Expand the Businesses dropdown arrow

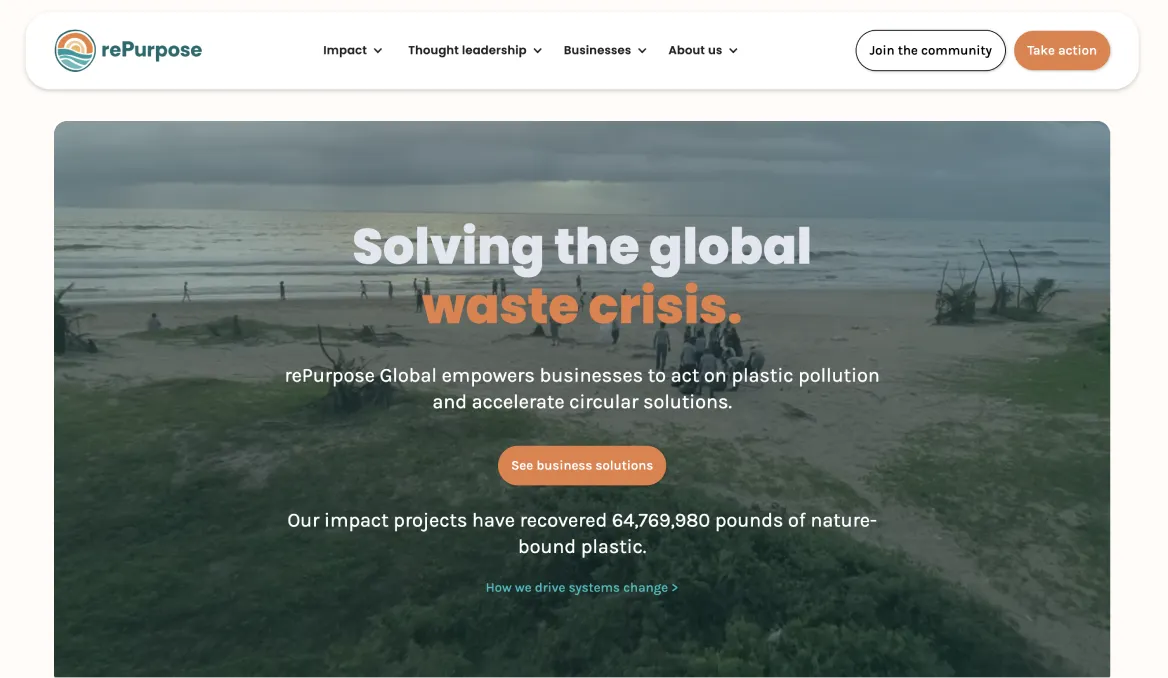tap(642, 51)
